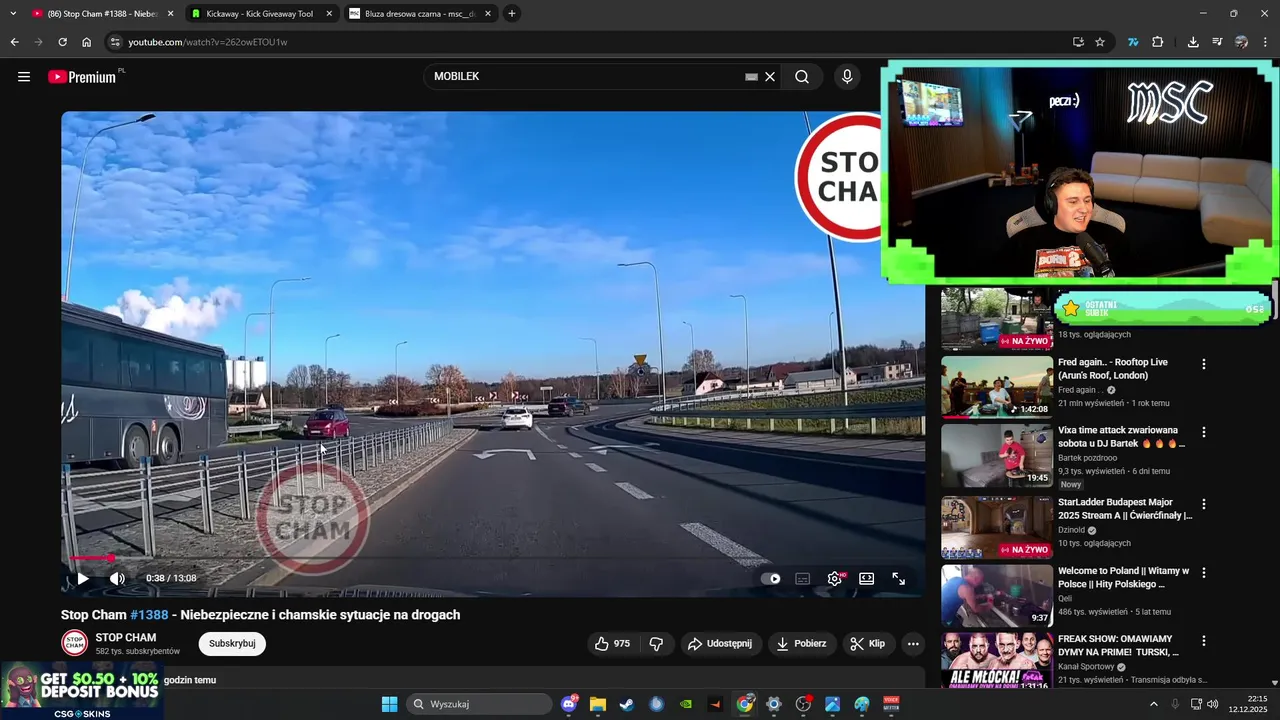Image resolution: width=1280 pixels, height=720 pixels.
Task: Clear the MOBILEK search text
Action: (770, 77)
